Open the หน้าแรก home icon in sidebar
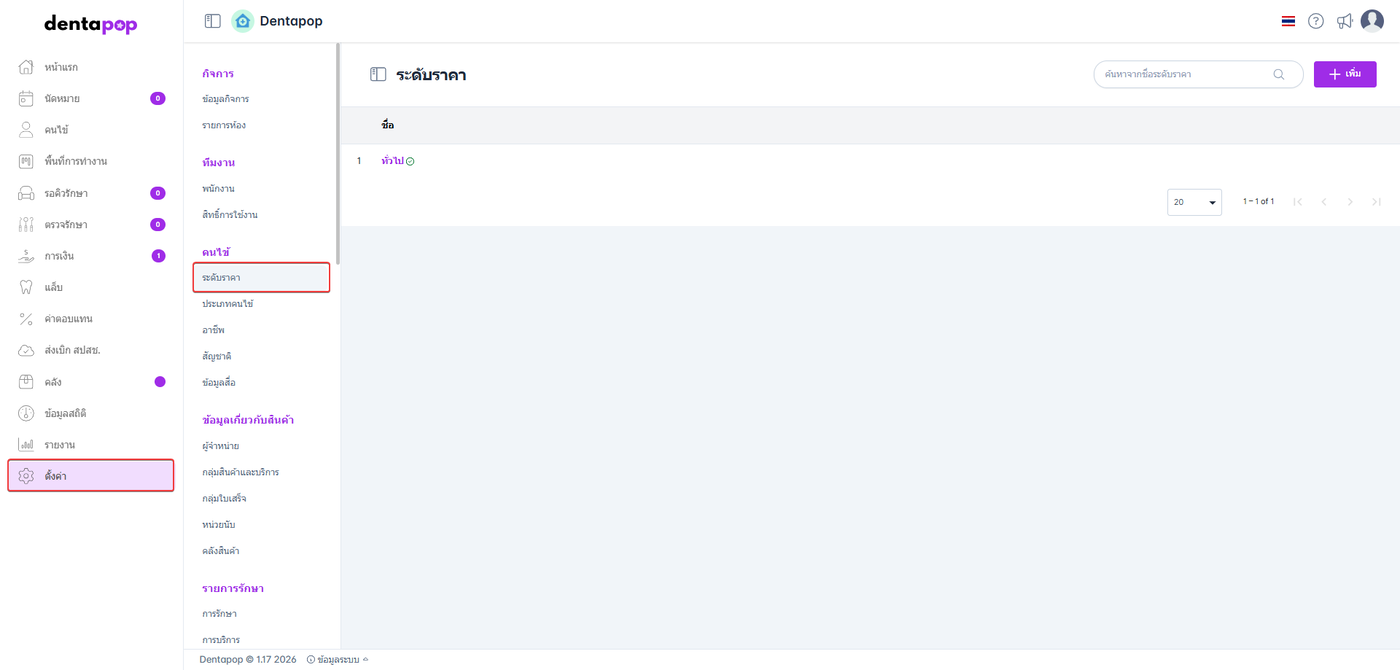Screen dimensions: 1400x670 (27, 67)
